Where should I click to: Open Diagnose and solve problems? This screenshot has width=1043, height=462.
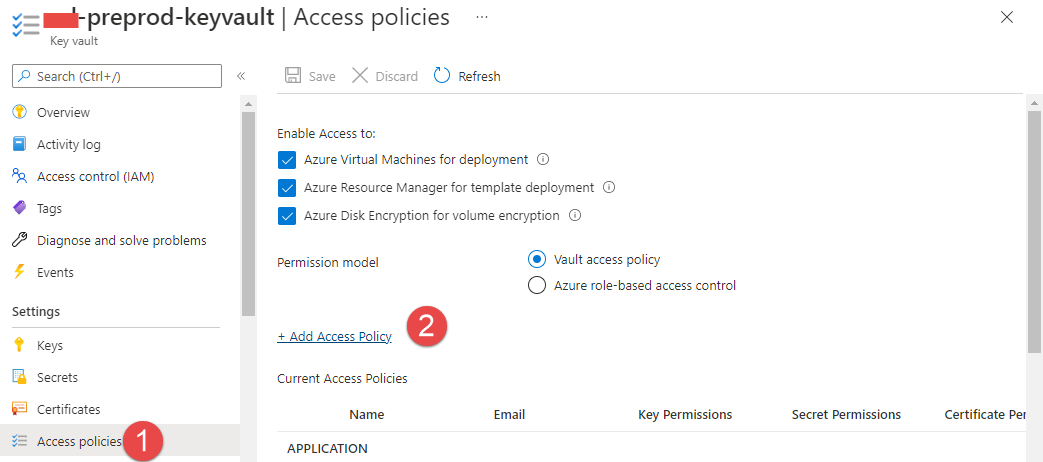point(121,240)
